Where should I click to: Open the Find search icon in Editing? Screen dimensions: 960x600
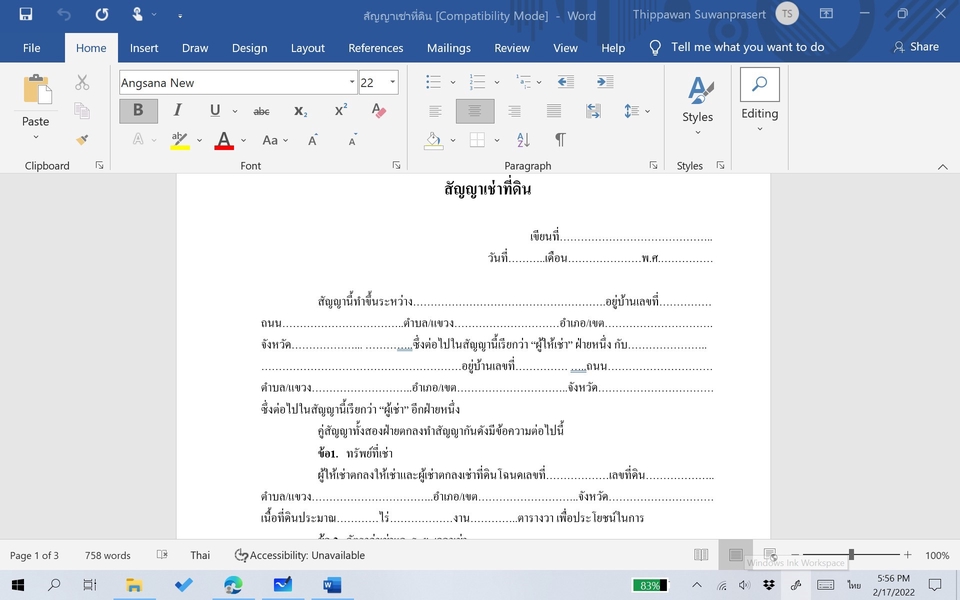(x=759, y=84)
